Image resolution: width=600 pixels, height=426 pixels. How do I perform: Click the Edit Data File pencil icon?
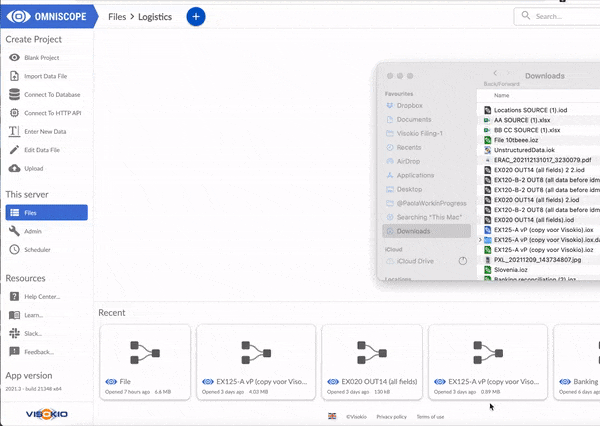pos(15,150)
